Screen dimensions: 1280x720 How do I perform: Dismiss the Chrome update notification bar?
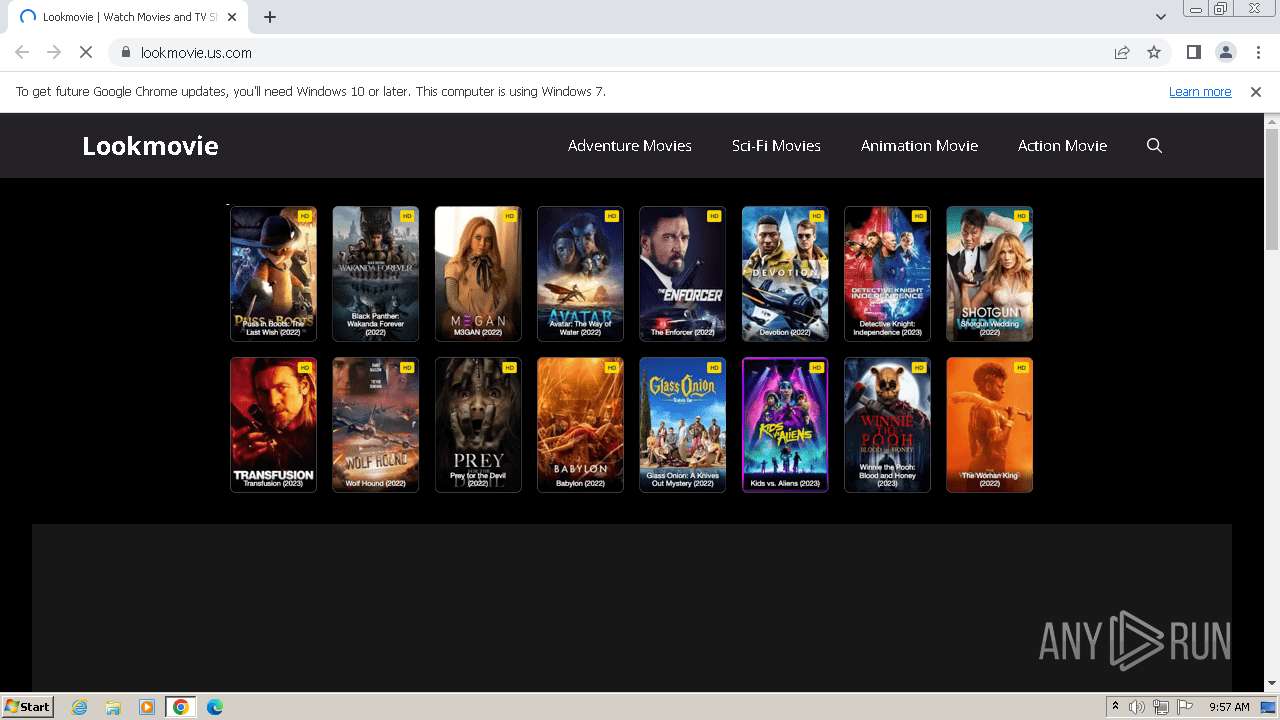tap(1256, 92)
